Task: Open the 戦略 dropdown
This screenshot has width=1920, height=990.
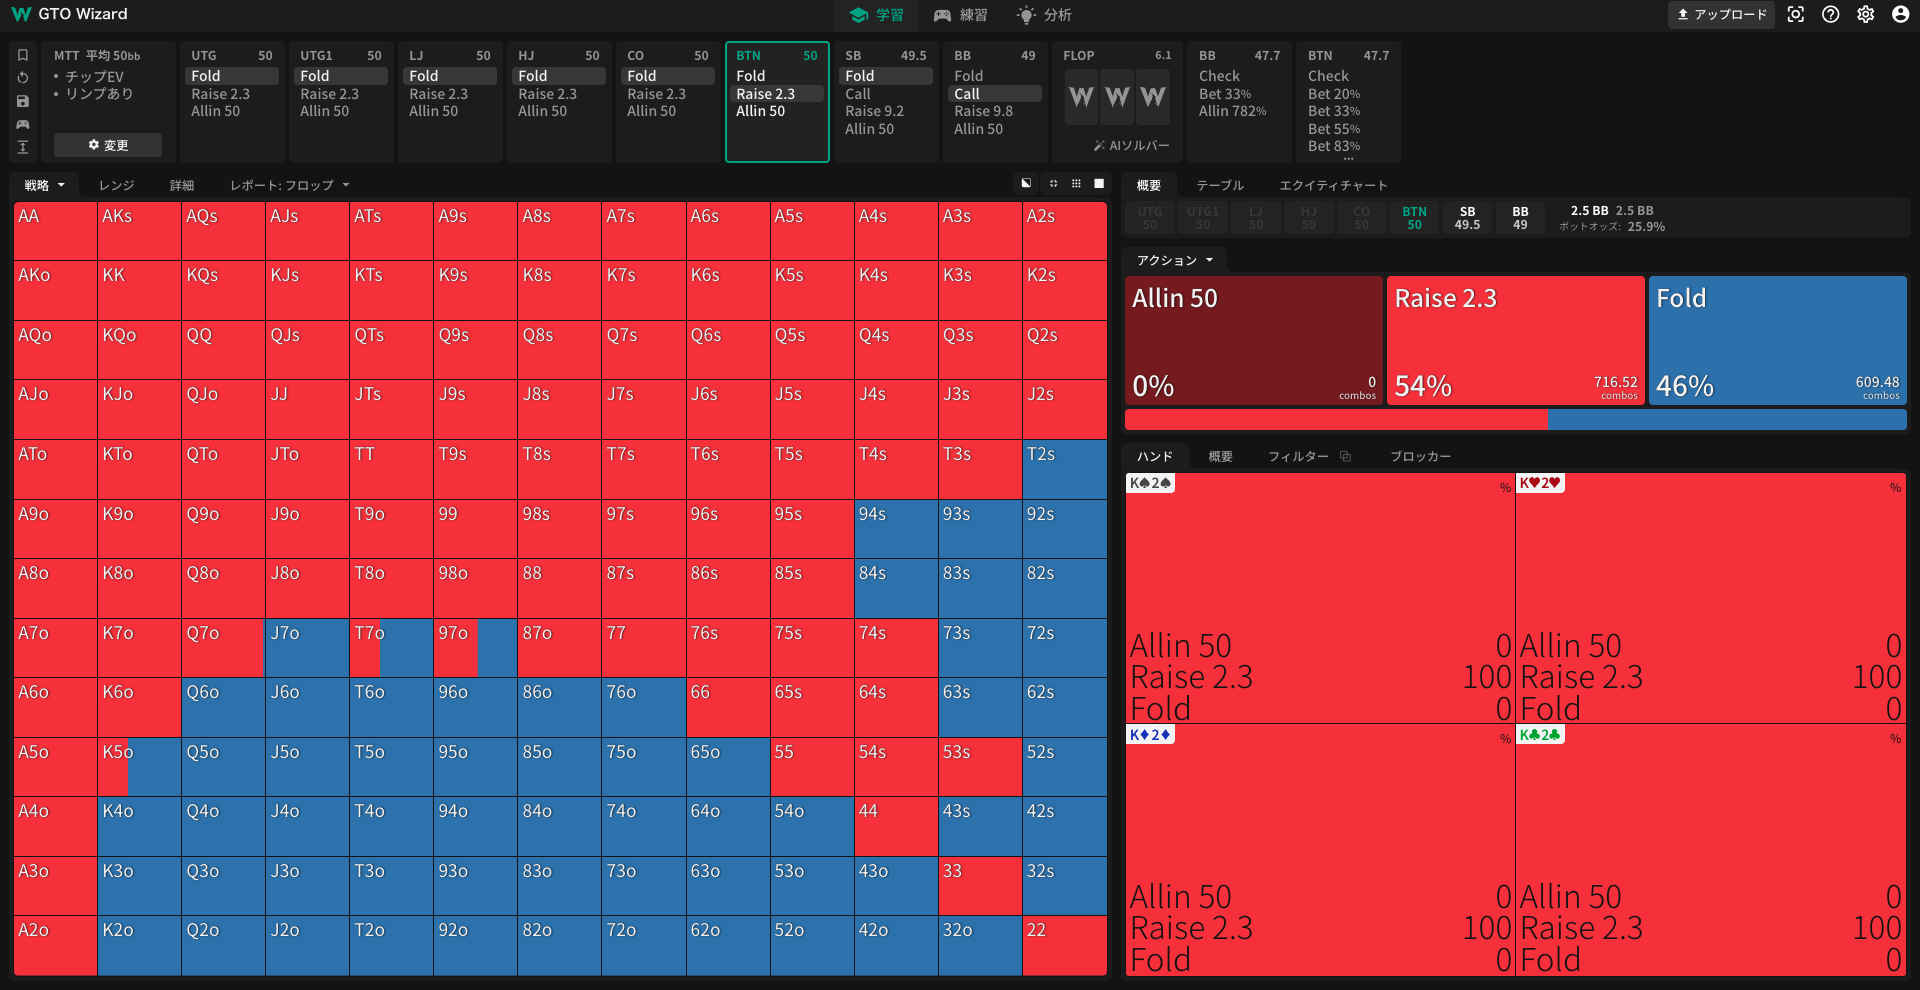Action: click(x=44, y=185)
